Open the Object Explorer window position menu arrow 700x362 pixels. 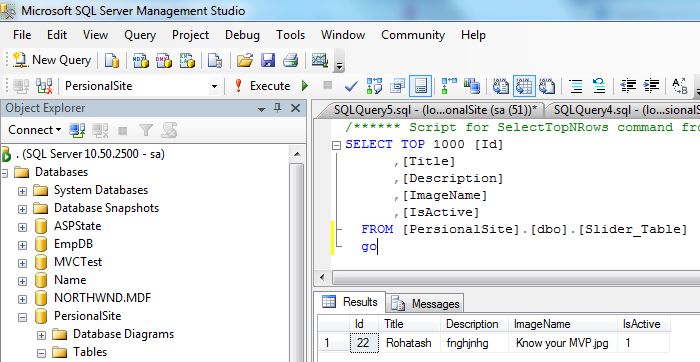click(262, 109)
